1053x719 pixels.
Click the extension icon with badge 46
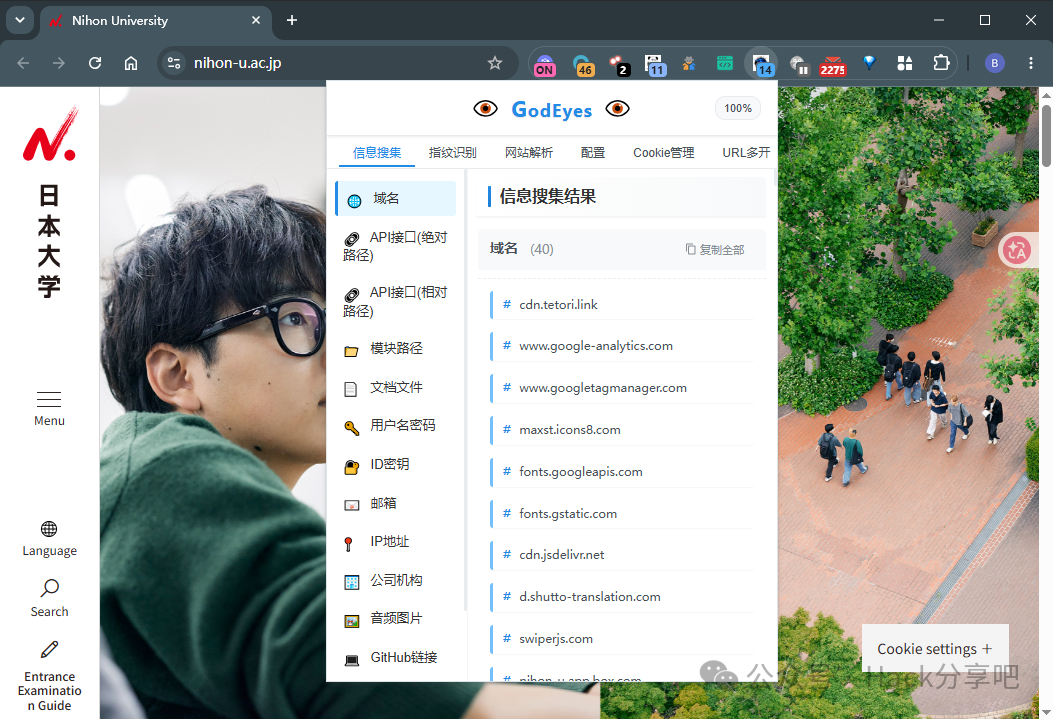click(583, 64)
